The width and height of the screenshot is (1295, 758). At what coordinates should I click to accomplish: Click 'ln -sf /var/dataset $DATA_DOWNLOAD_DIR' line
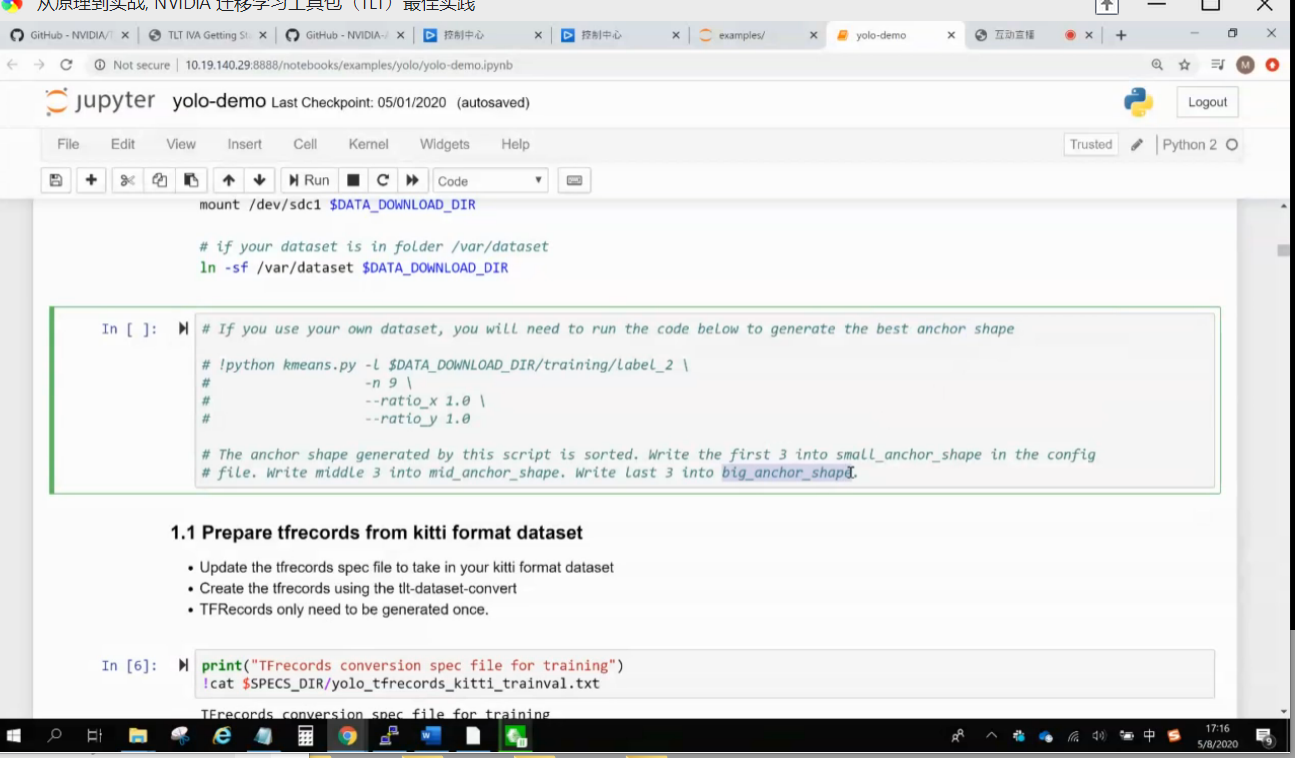tap(354, 268)
